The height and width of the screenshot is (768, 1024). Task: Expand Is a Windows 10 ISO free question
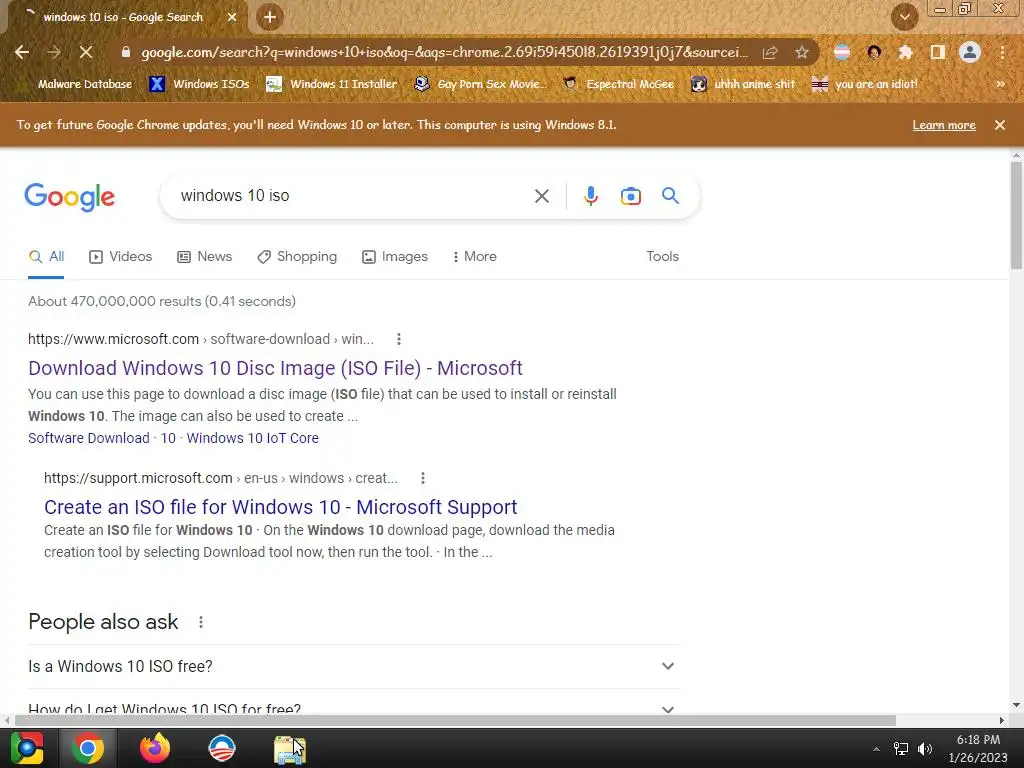(x=353, y=667)
